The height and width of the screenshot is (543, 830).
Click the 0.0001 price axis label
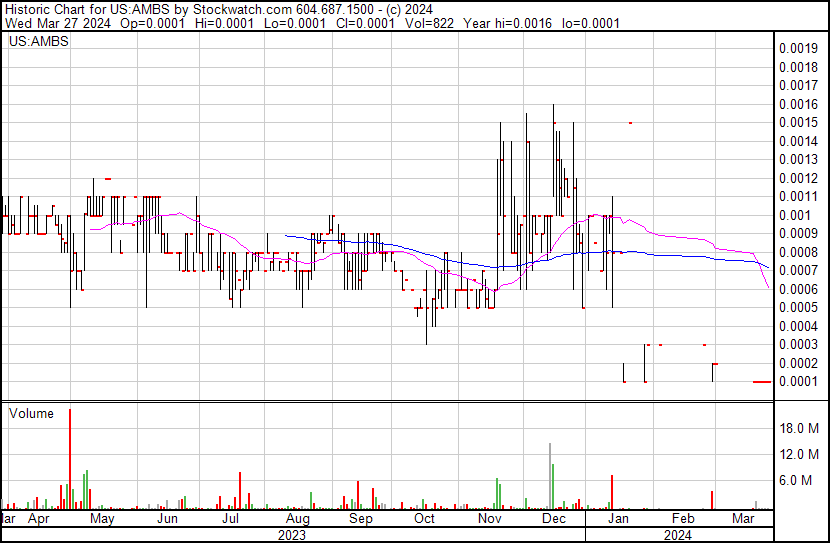(798, 382)
